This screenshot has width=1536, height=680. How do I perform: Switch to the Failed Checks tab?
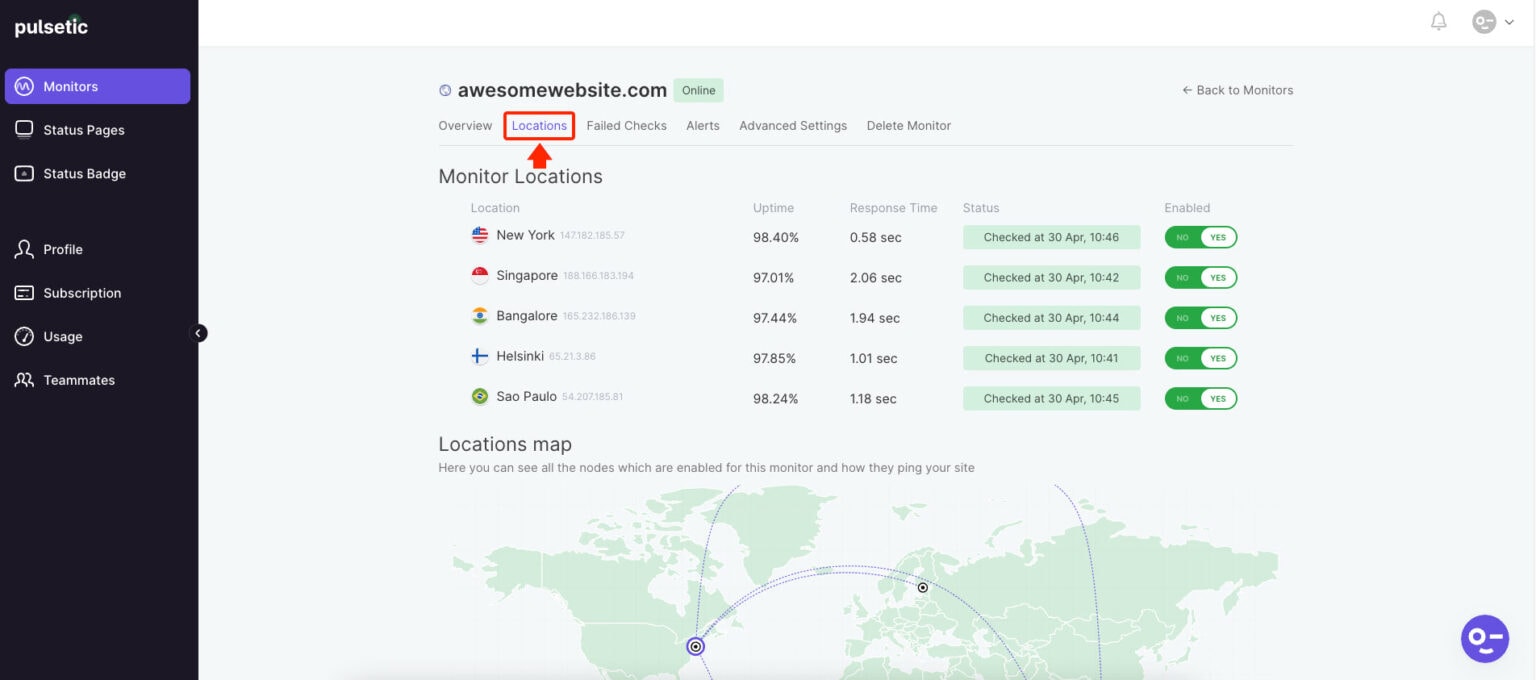626,126
